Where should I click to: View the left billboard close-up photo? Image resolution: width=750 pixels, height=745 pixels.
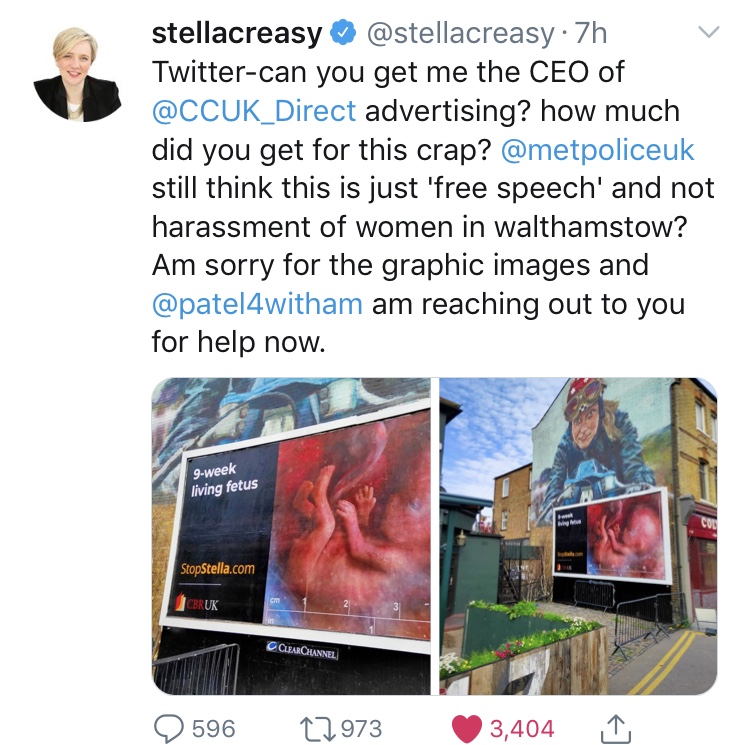pyautogui.click(x=291, y=536)
